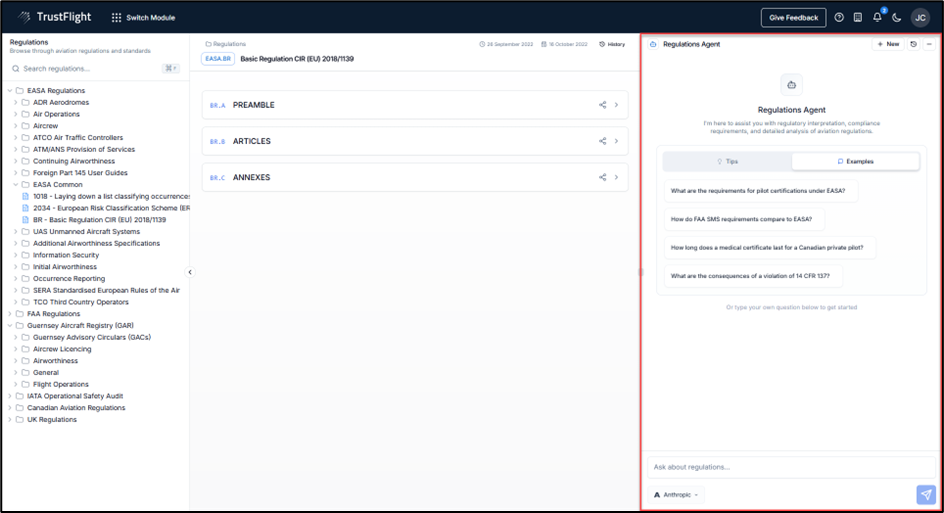Open chat history icon in Regulations Agent
This screenshot has width=944, height=513.
(914, 44)
